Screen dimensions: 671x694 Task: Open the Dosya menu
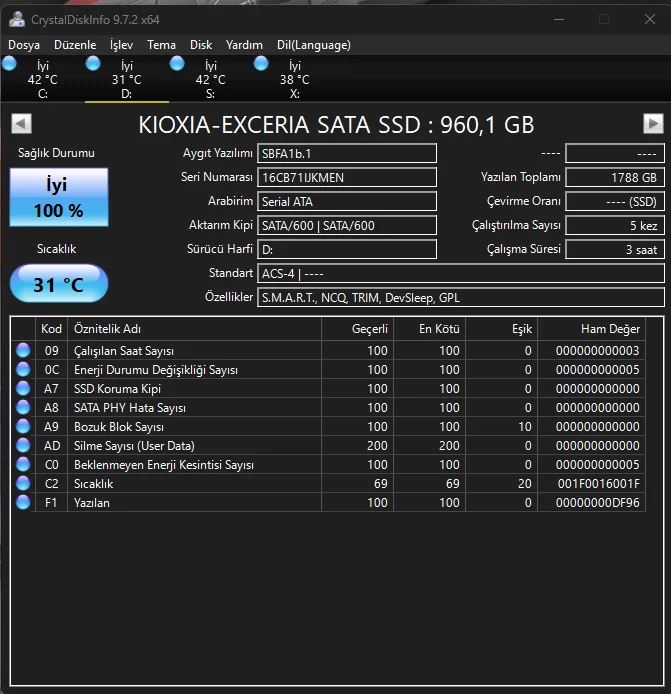point(24,45)
